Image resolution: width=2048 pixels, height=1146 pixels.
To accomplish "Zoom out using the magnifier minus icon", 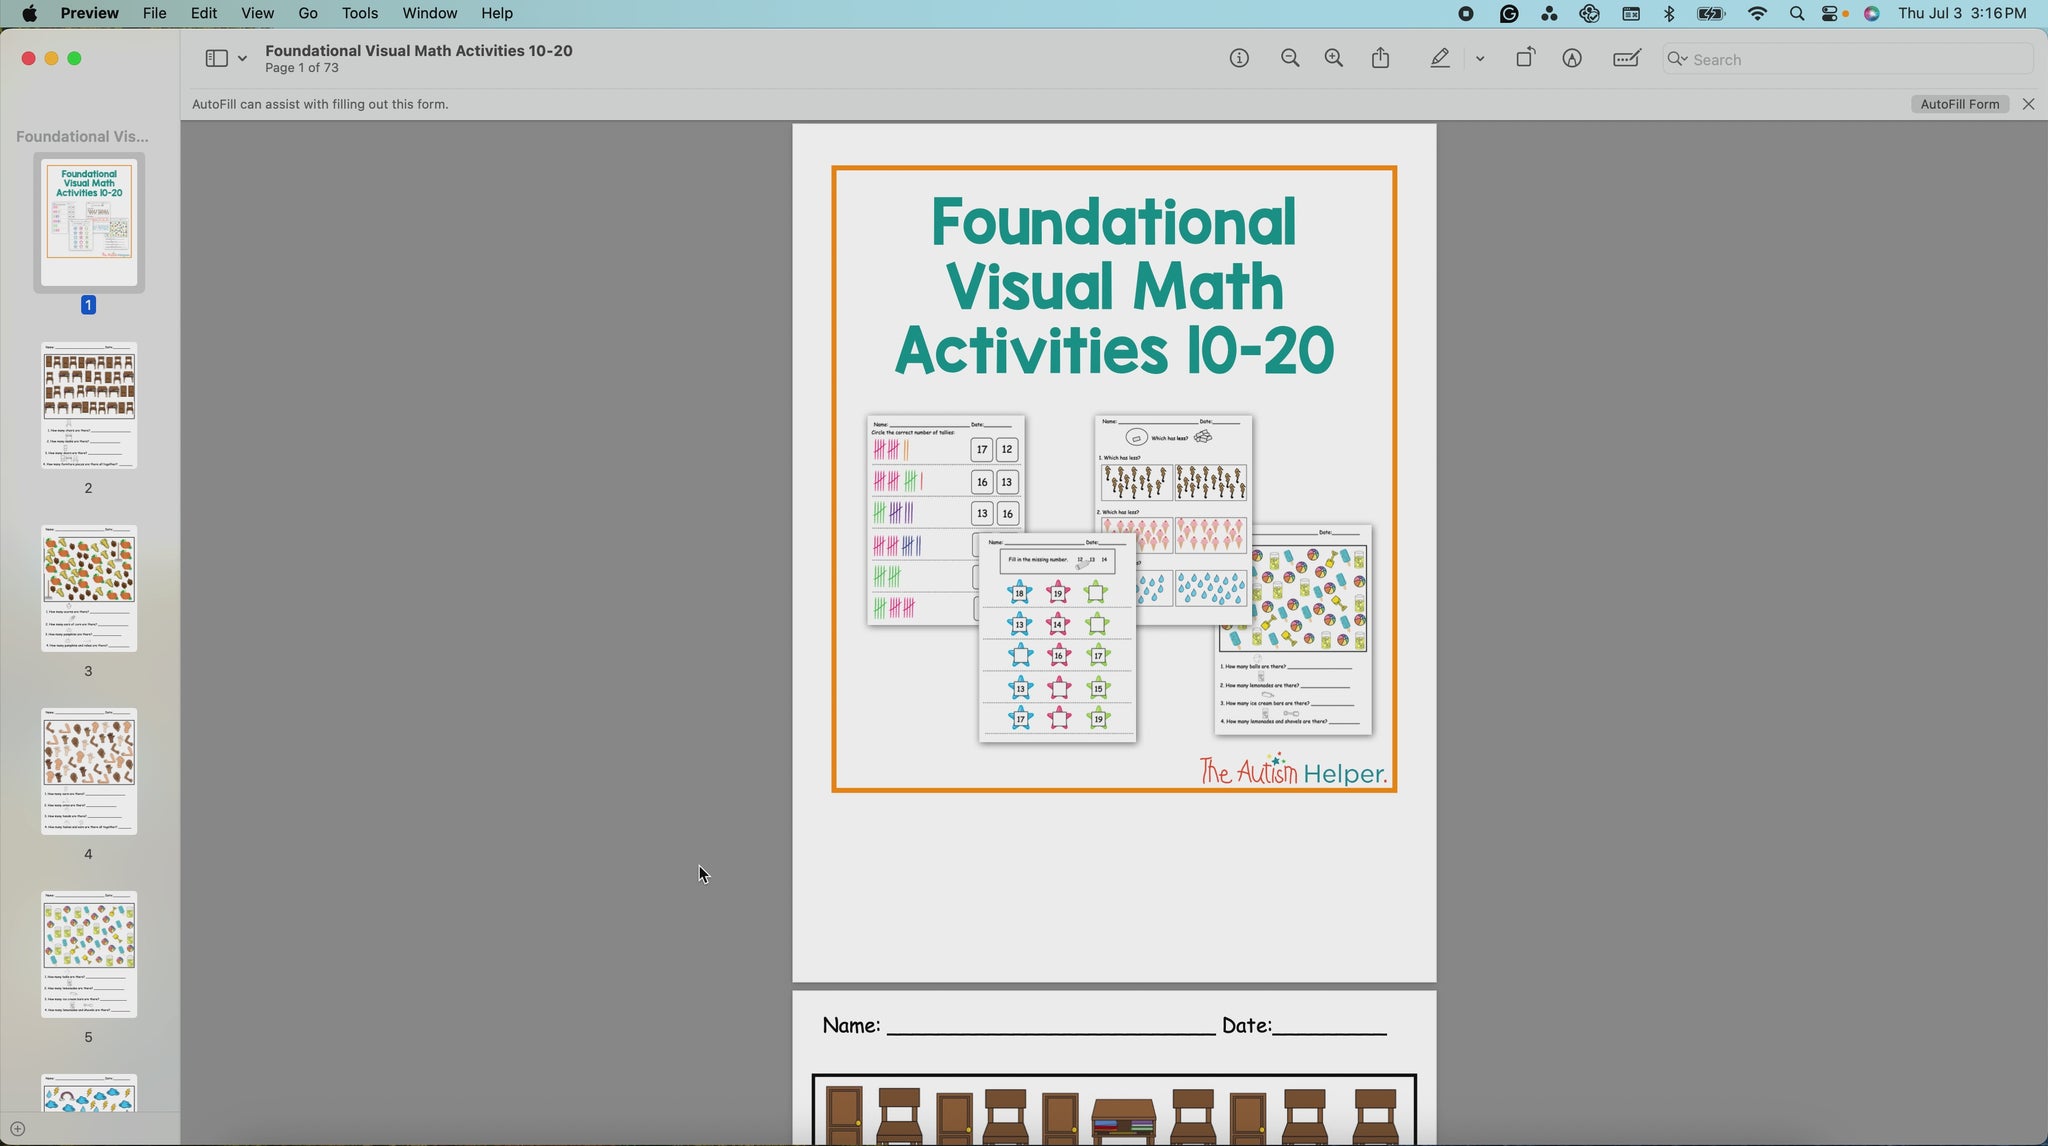I will [x=1290, y=59].
